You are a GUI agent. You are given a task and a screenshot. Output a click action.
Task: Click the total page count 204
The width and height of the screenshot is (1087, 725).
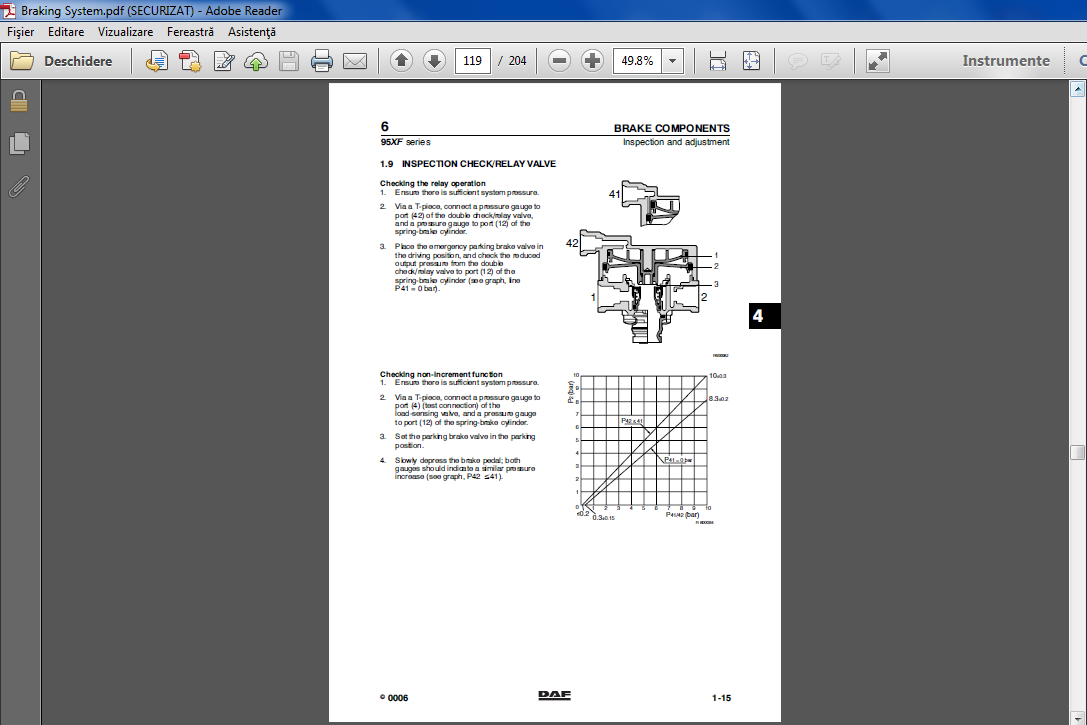(517, 61)
